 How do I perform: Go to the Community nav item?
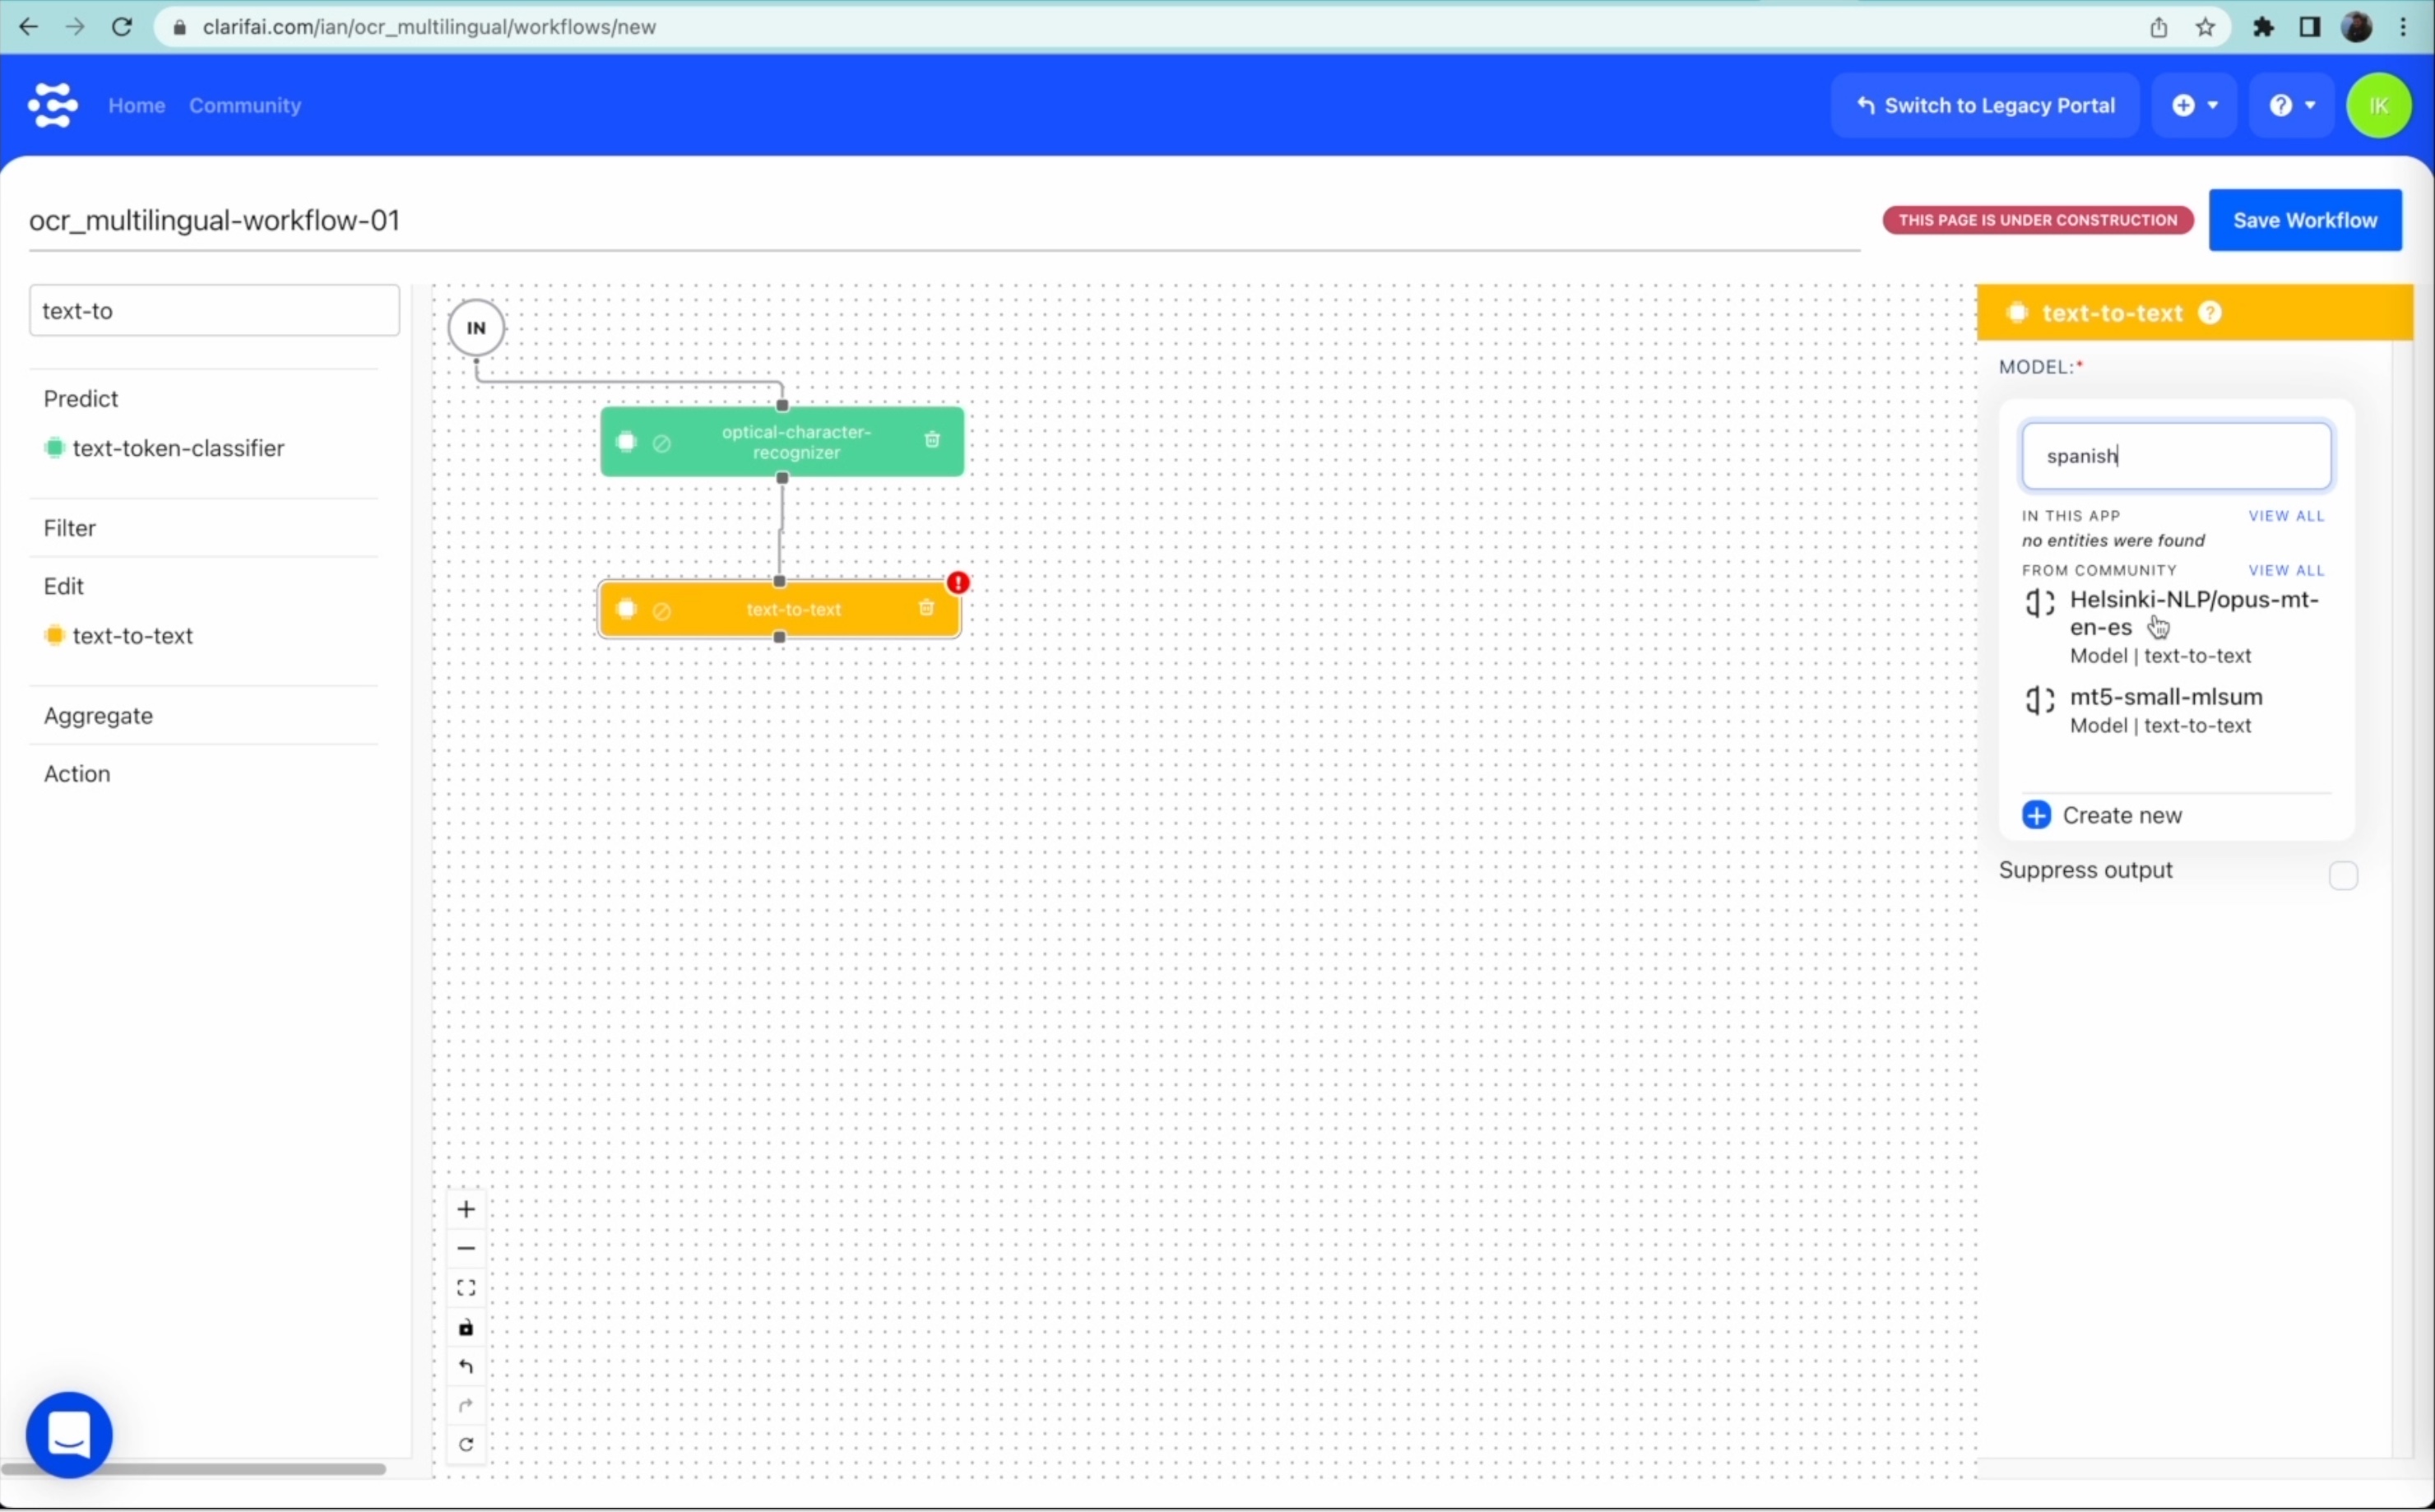pos(245,105)
